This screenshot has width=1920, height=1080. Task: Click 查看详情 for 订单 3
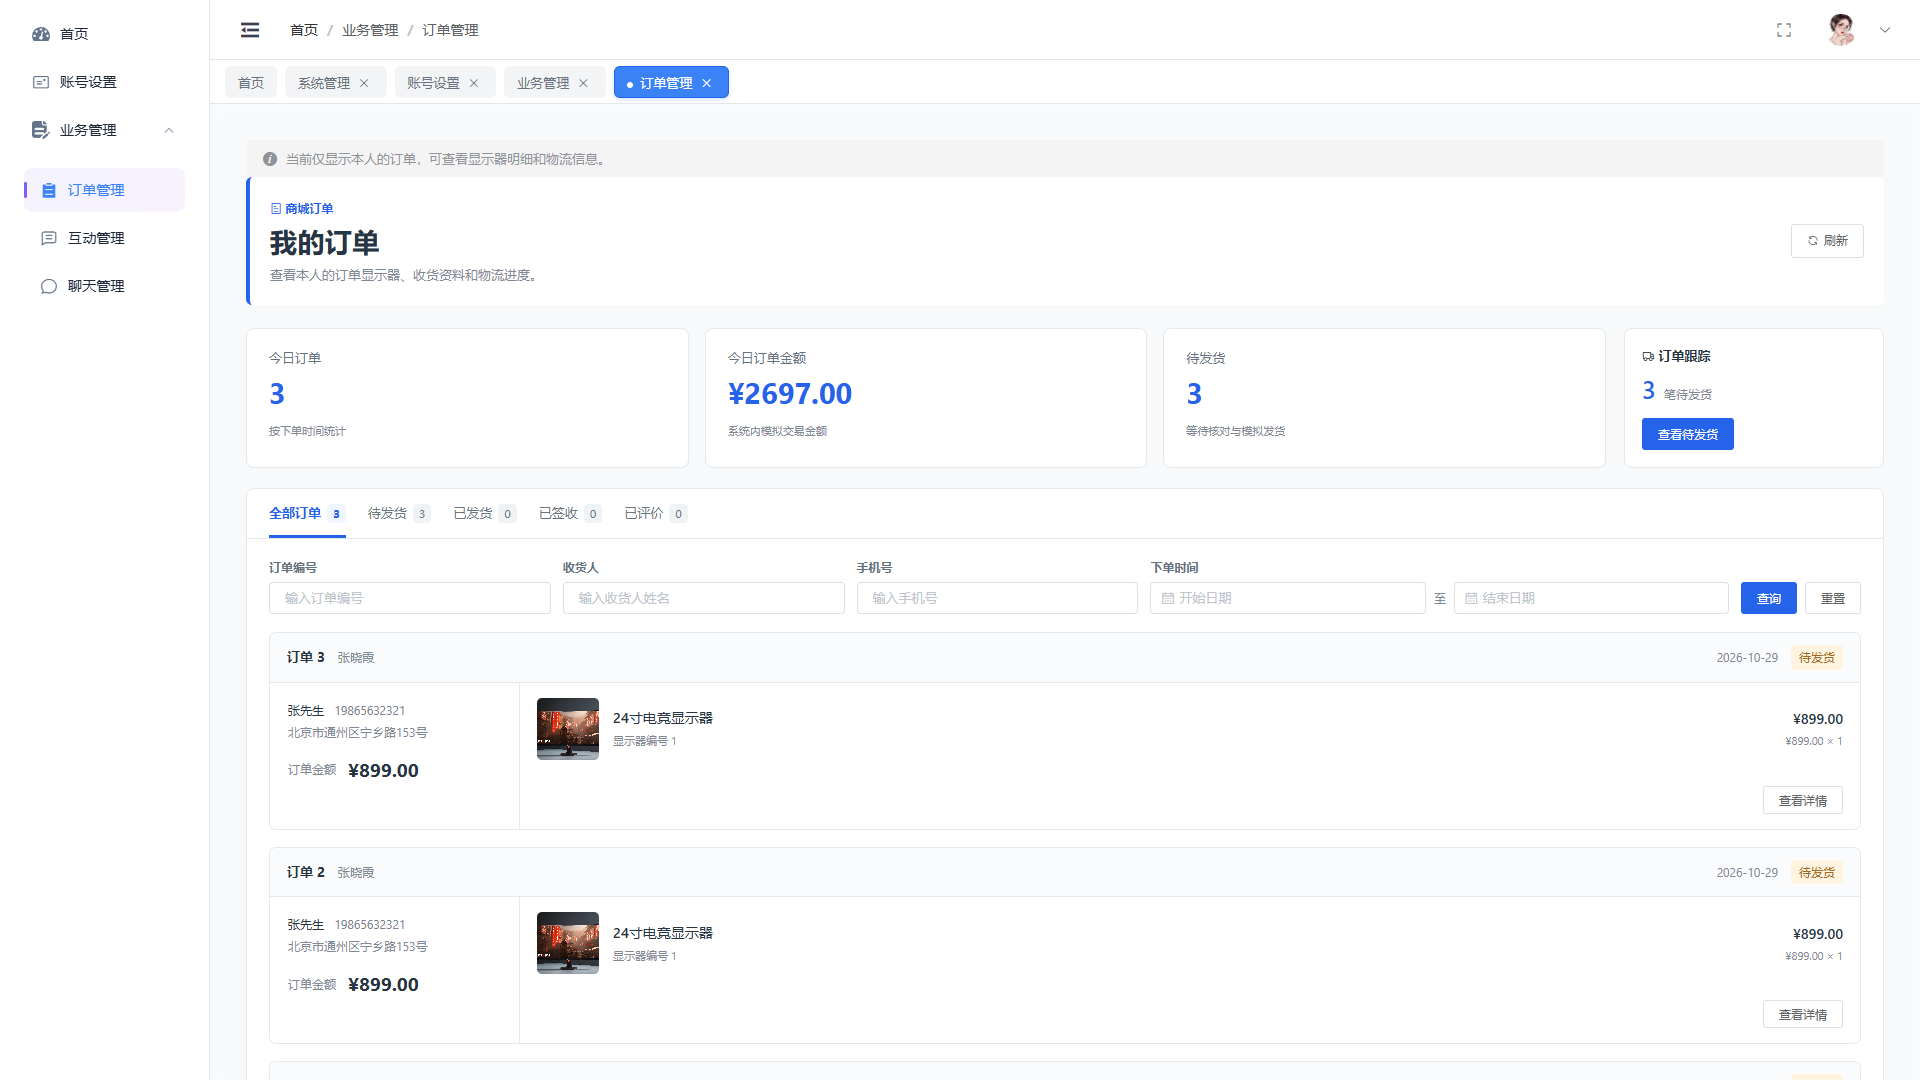[x=1803, y=800]
